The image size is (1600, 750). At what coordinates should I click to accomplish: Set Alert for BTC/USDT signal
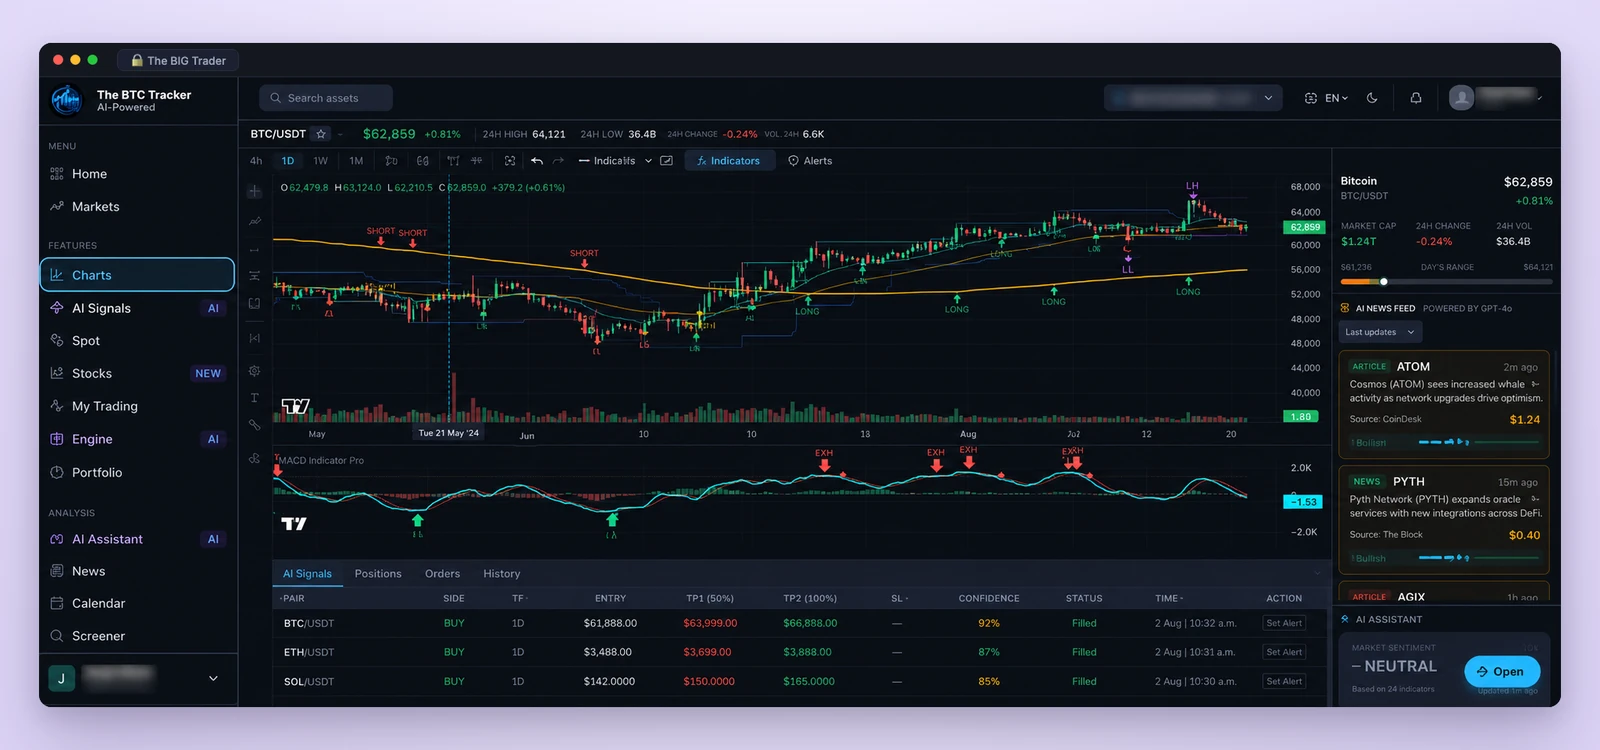tap(1284, 623)
